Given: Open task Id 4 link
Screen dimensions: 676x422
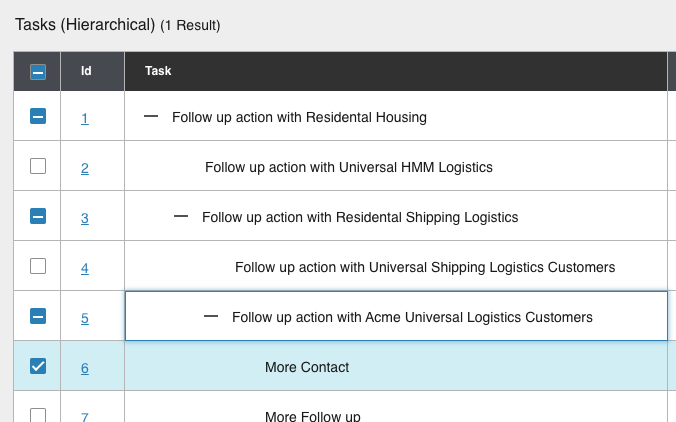Looking at the screenshot, I should tap(85, 268).
